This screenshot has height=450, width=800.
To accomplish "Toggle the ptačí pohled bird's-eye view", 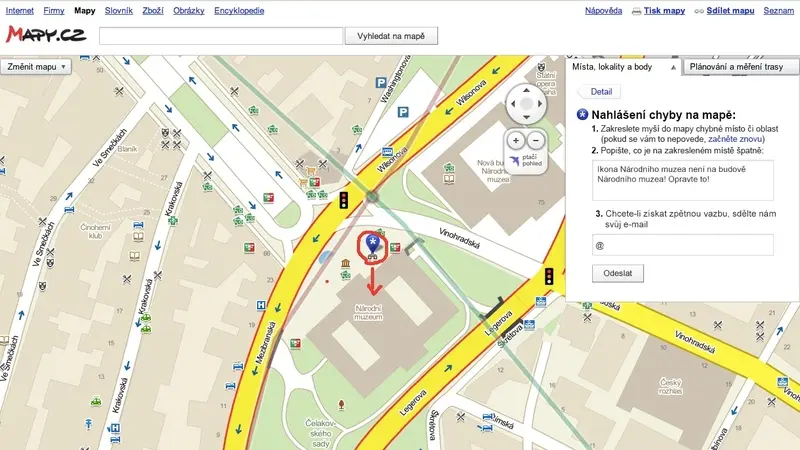I will coord(526,160).
